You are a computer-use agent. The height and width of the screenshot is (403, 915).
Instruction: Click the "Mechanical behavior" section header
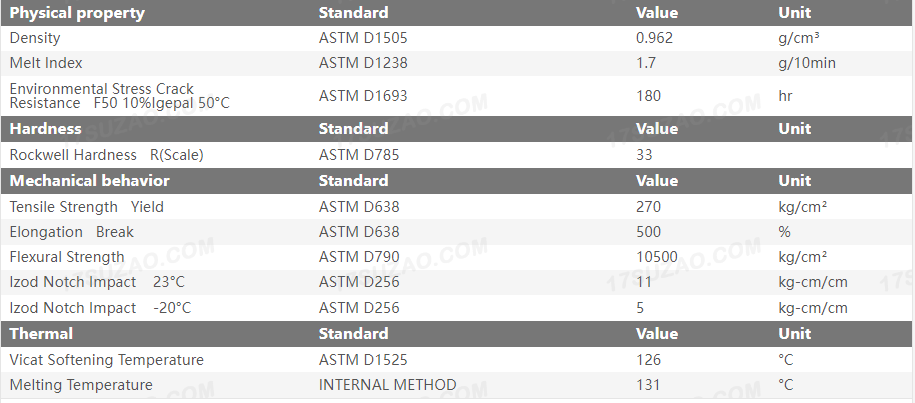89,181
